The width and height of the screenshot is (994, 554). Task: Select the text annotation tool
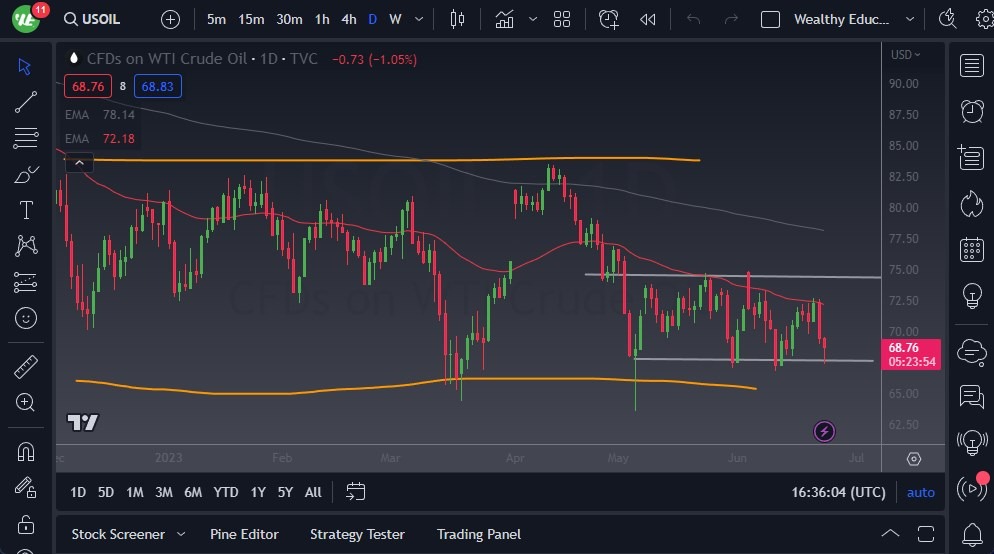click(26, 210)
